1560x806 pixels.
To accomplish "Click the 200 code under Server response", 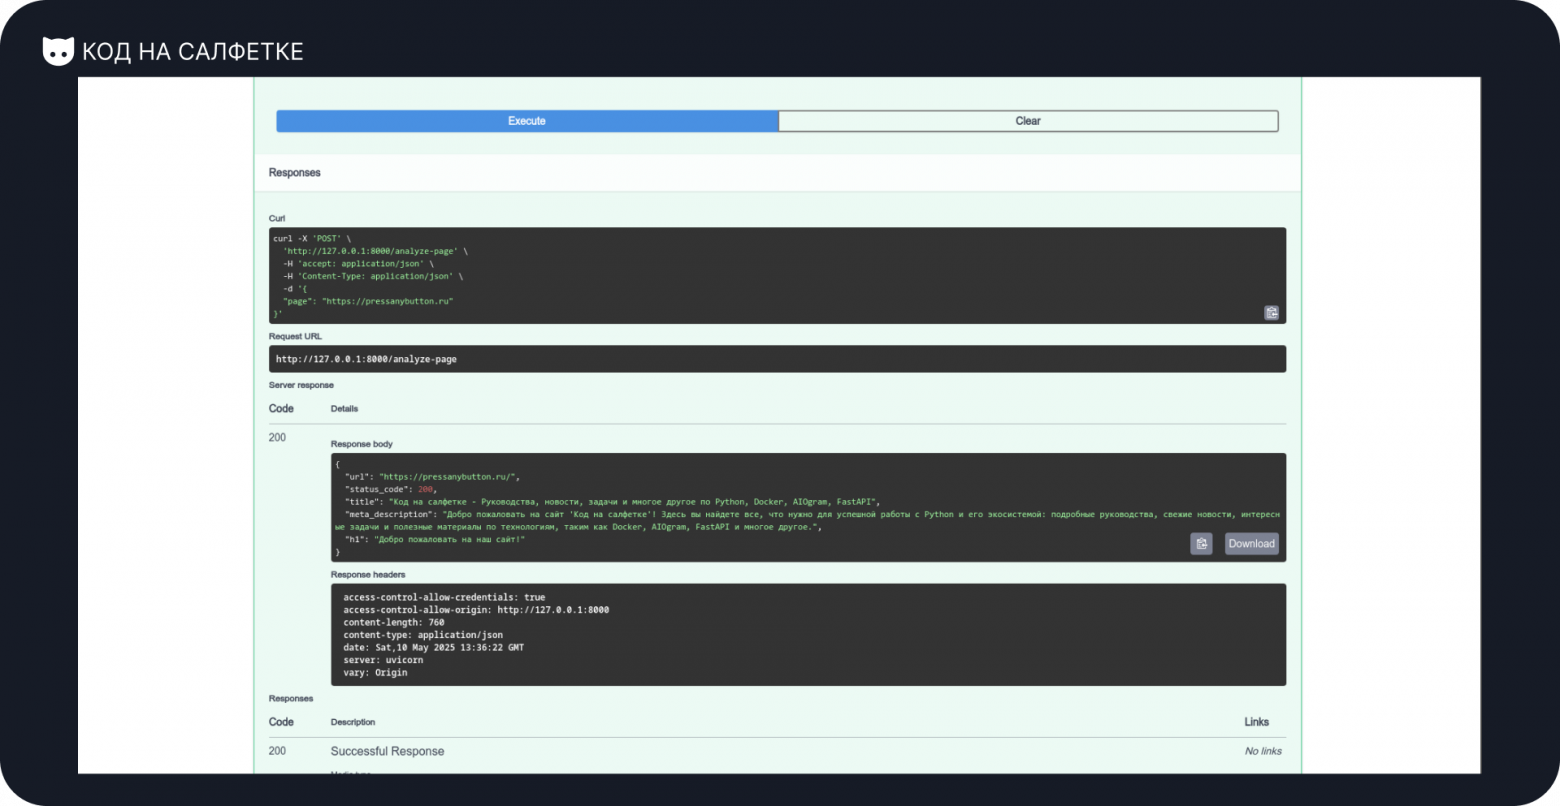I will point(277,438).
